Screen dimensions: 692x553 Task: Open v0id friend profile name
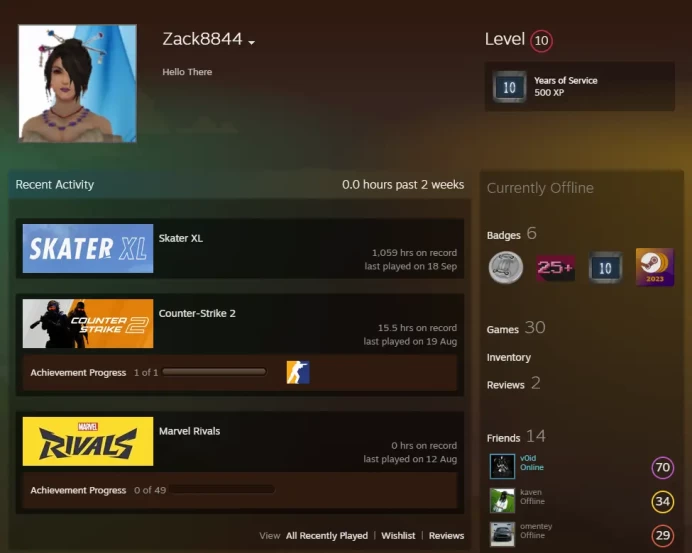tap(528, 458)
